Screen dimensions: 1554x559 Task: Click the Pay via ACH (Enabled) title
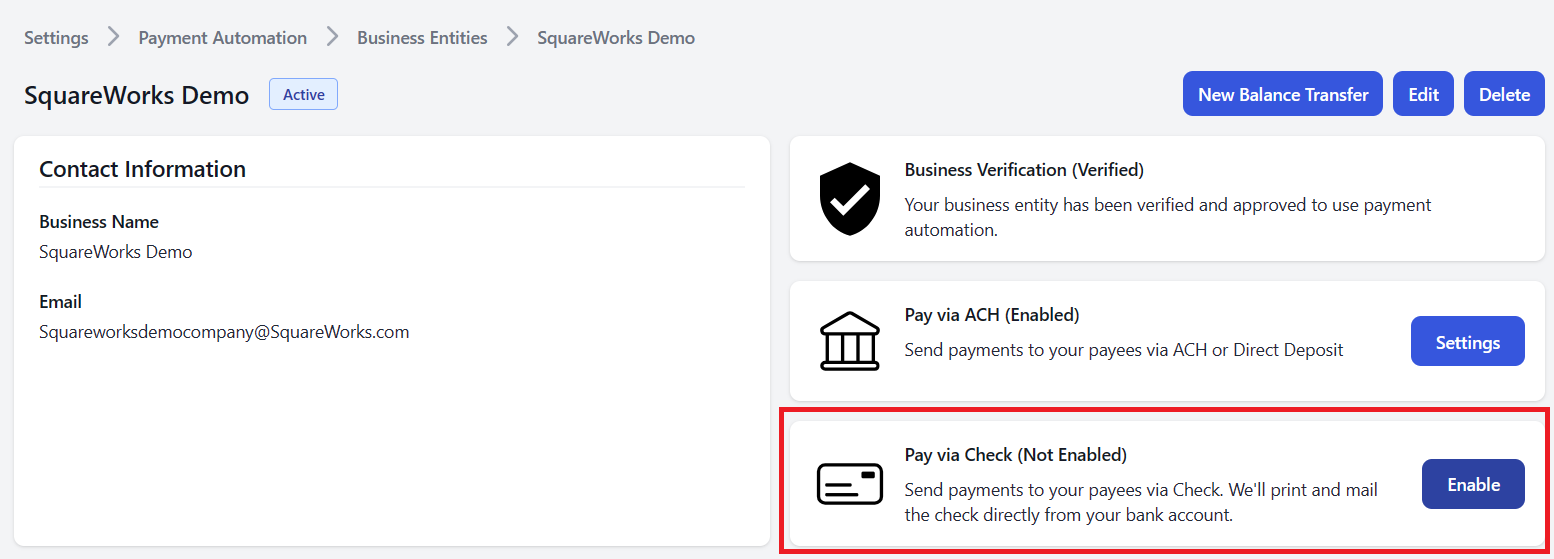tap(991, 315)
